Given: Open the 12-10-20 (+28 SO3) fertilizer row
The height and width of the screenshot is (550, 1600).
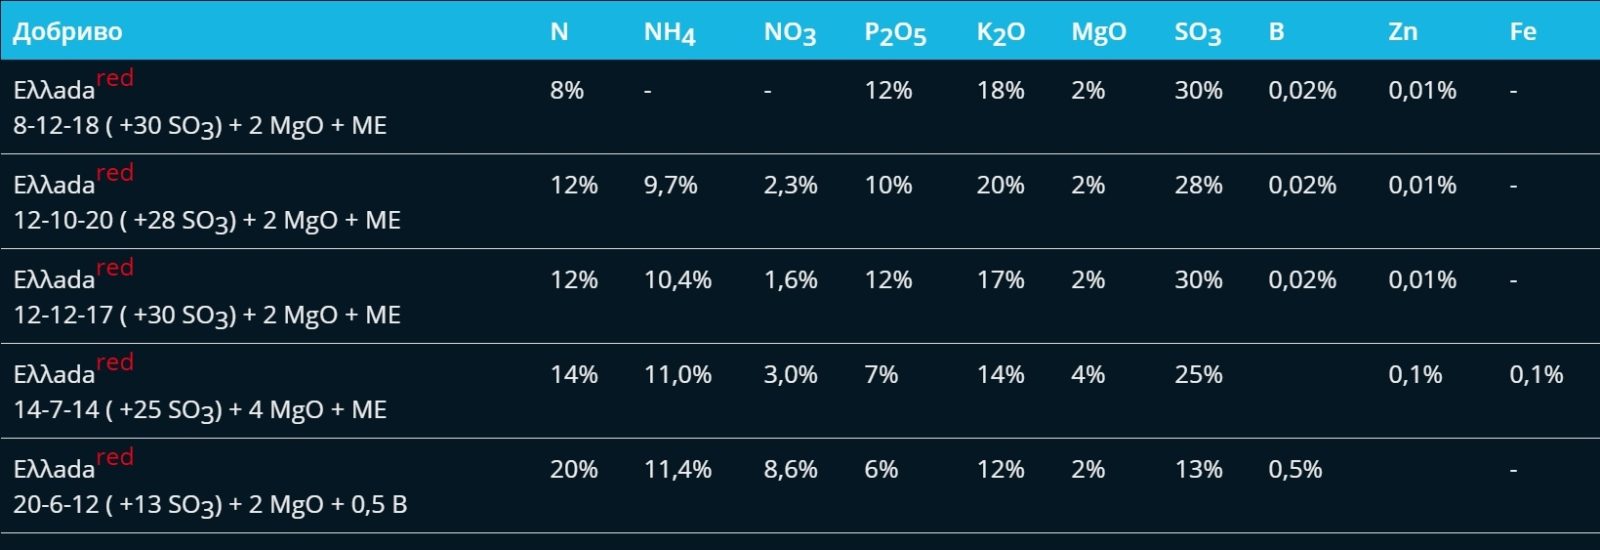Looking at the screenshot, I should 207,220.
